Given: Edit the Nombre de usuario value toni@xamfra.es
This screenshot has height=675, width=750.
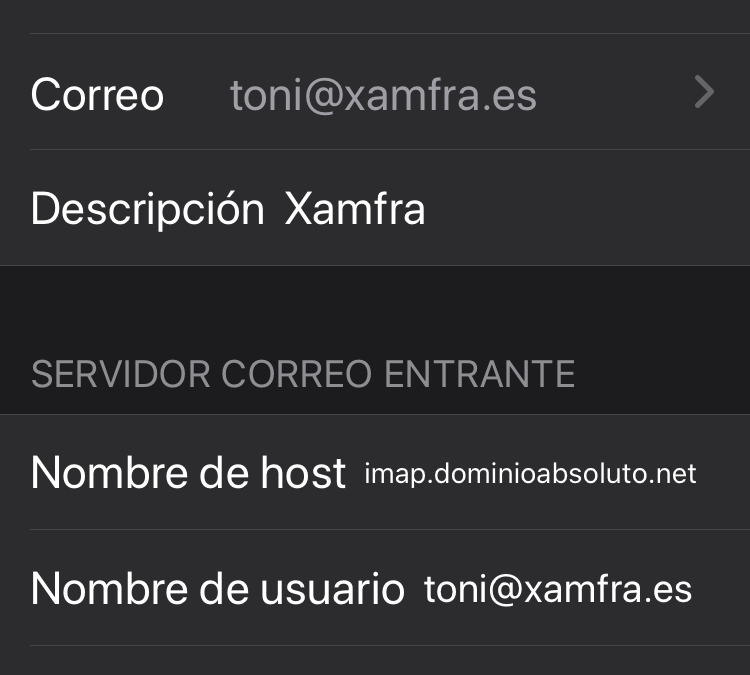Looking at the screenshot, I should [558, 589].
